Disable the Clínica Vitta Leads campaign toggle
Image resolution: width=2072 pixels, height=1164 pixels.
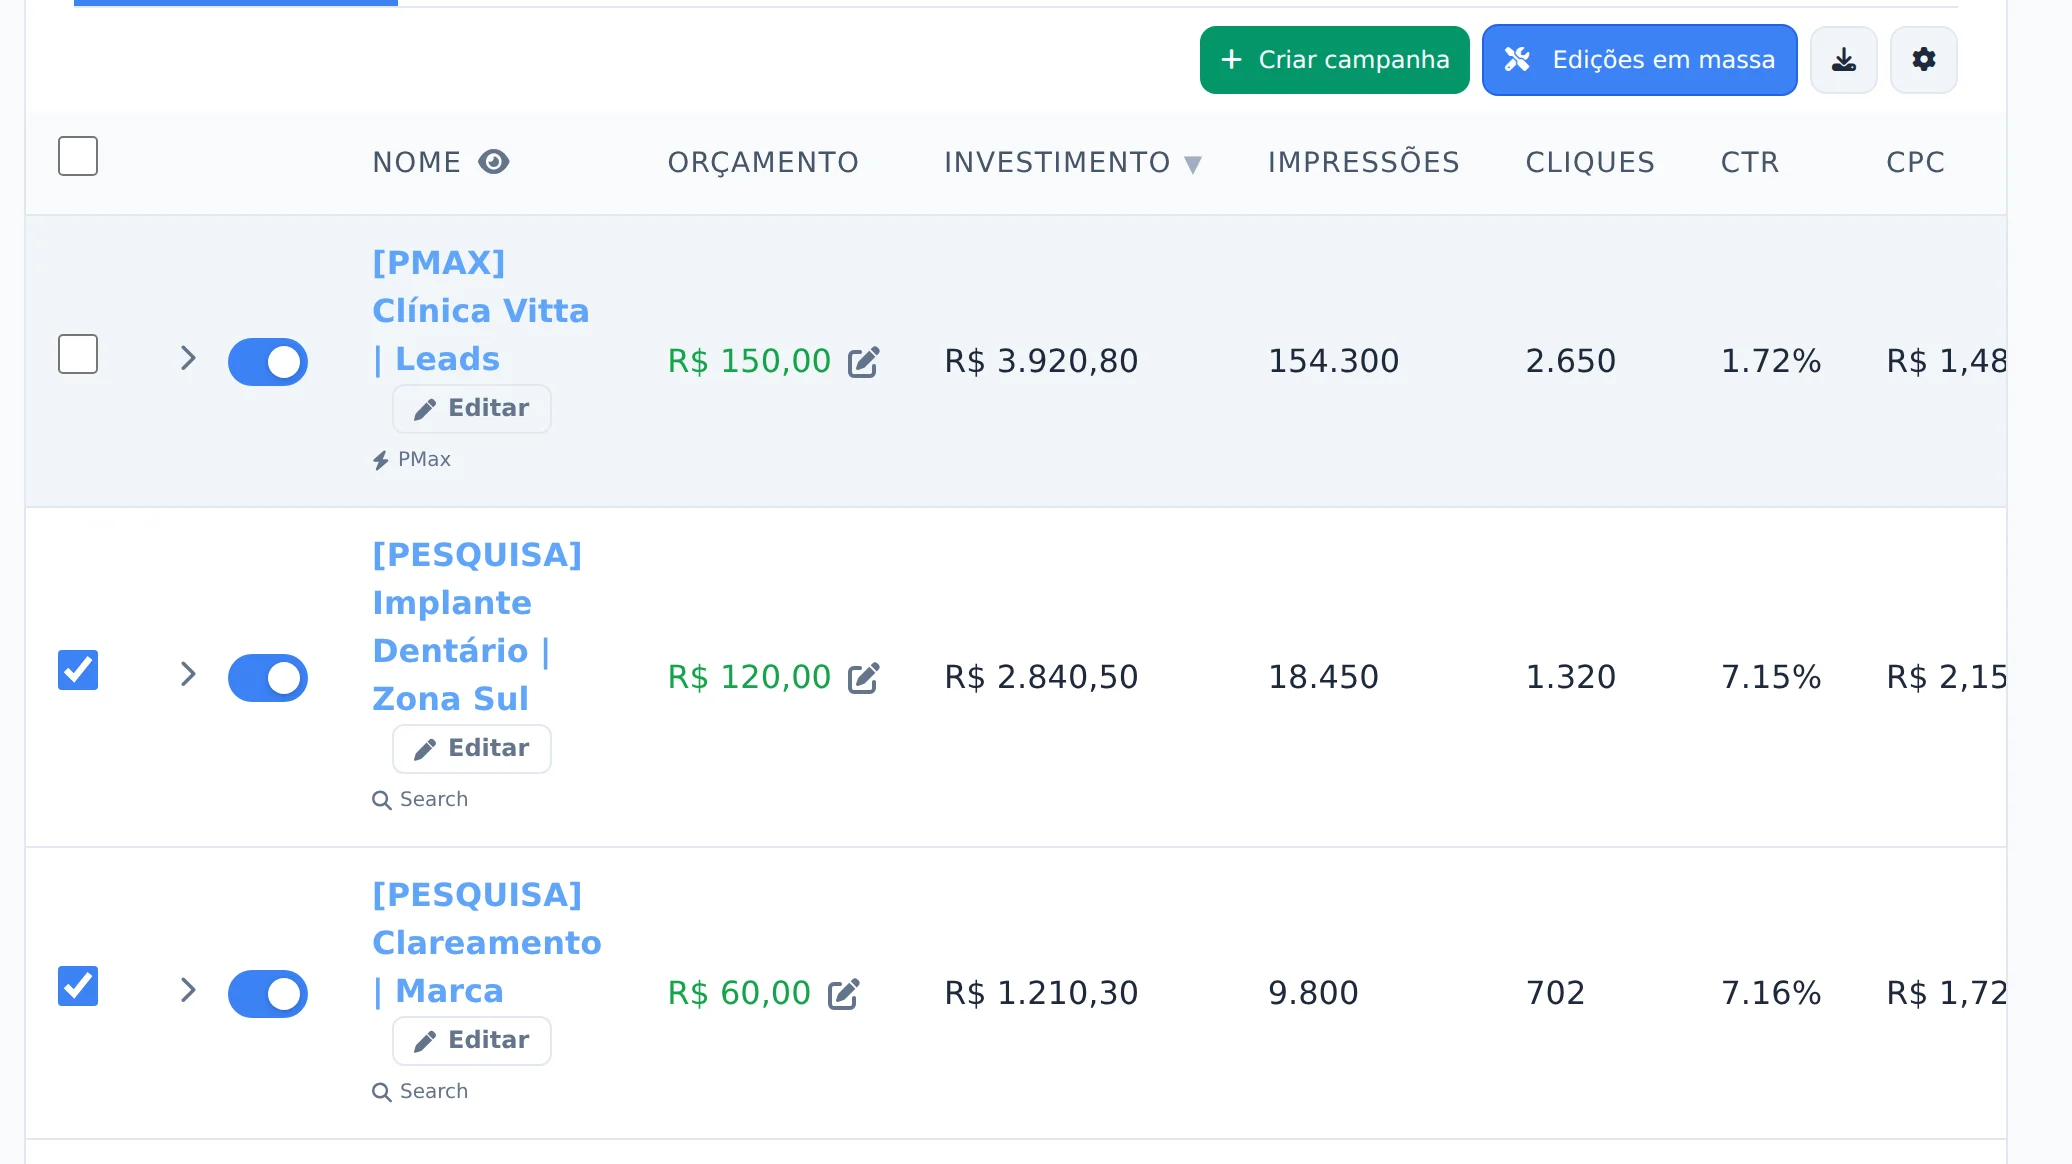268,362
